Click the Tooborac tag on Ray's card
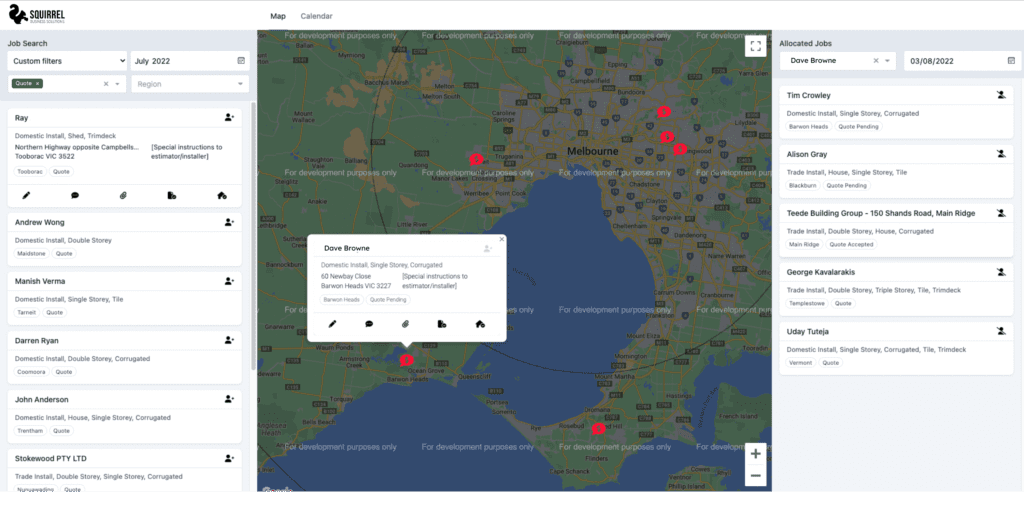The image size is (1024, 512). point(31,172)
